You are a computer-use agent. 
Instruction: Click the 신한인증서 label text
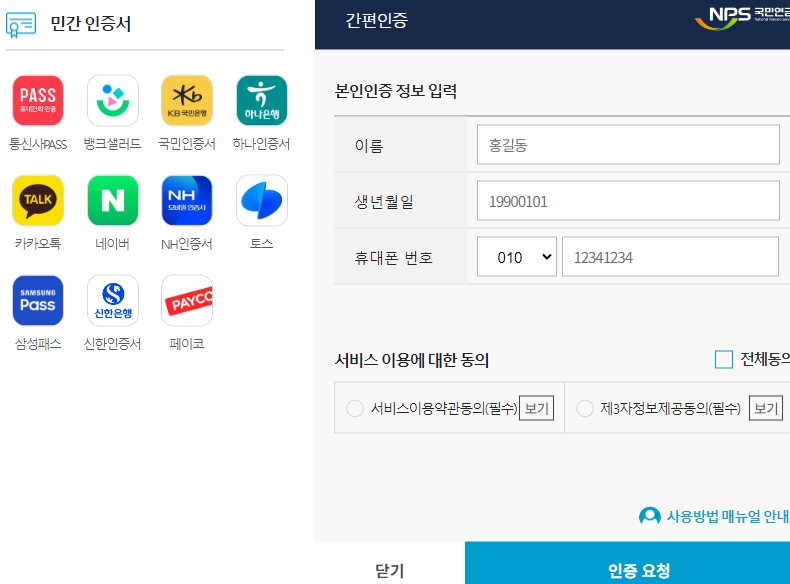coord(112,344)
